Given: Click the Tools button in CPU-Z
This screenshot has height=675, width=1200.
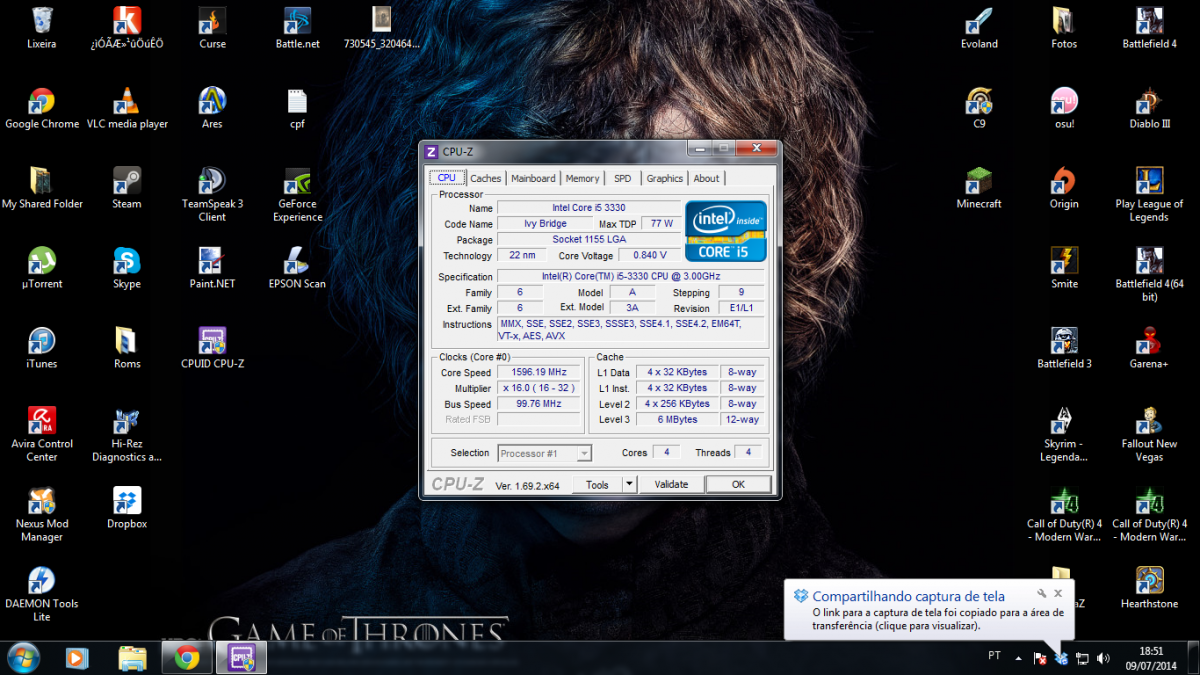Looking at the screenshot, I should click(597, 484).
